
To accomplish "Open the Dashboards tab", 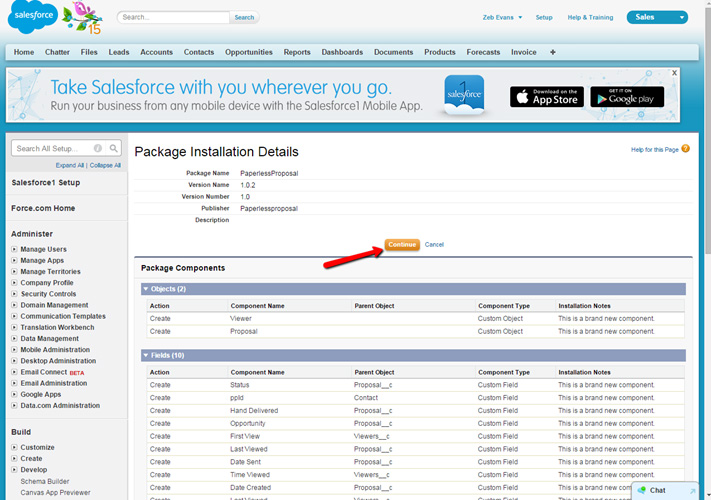I will click(342, 52).
